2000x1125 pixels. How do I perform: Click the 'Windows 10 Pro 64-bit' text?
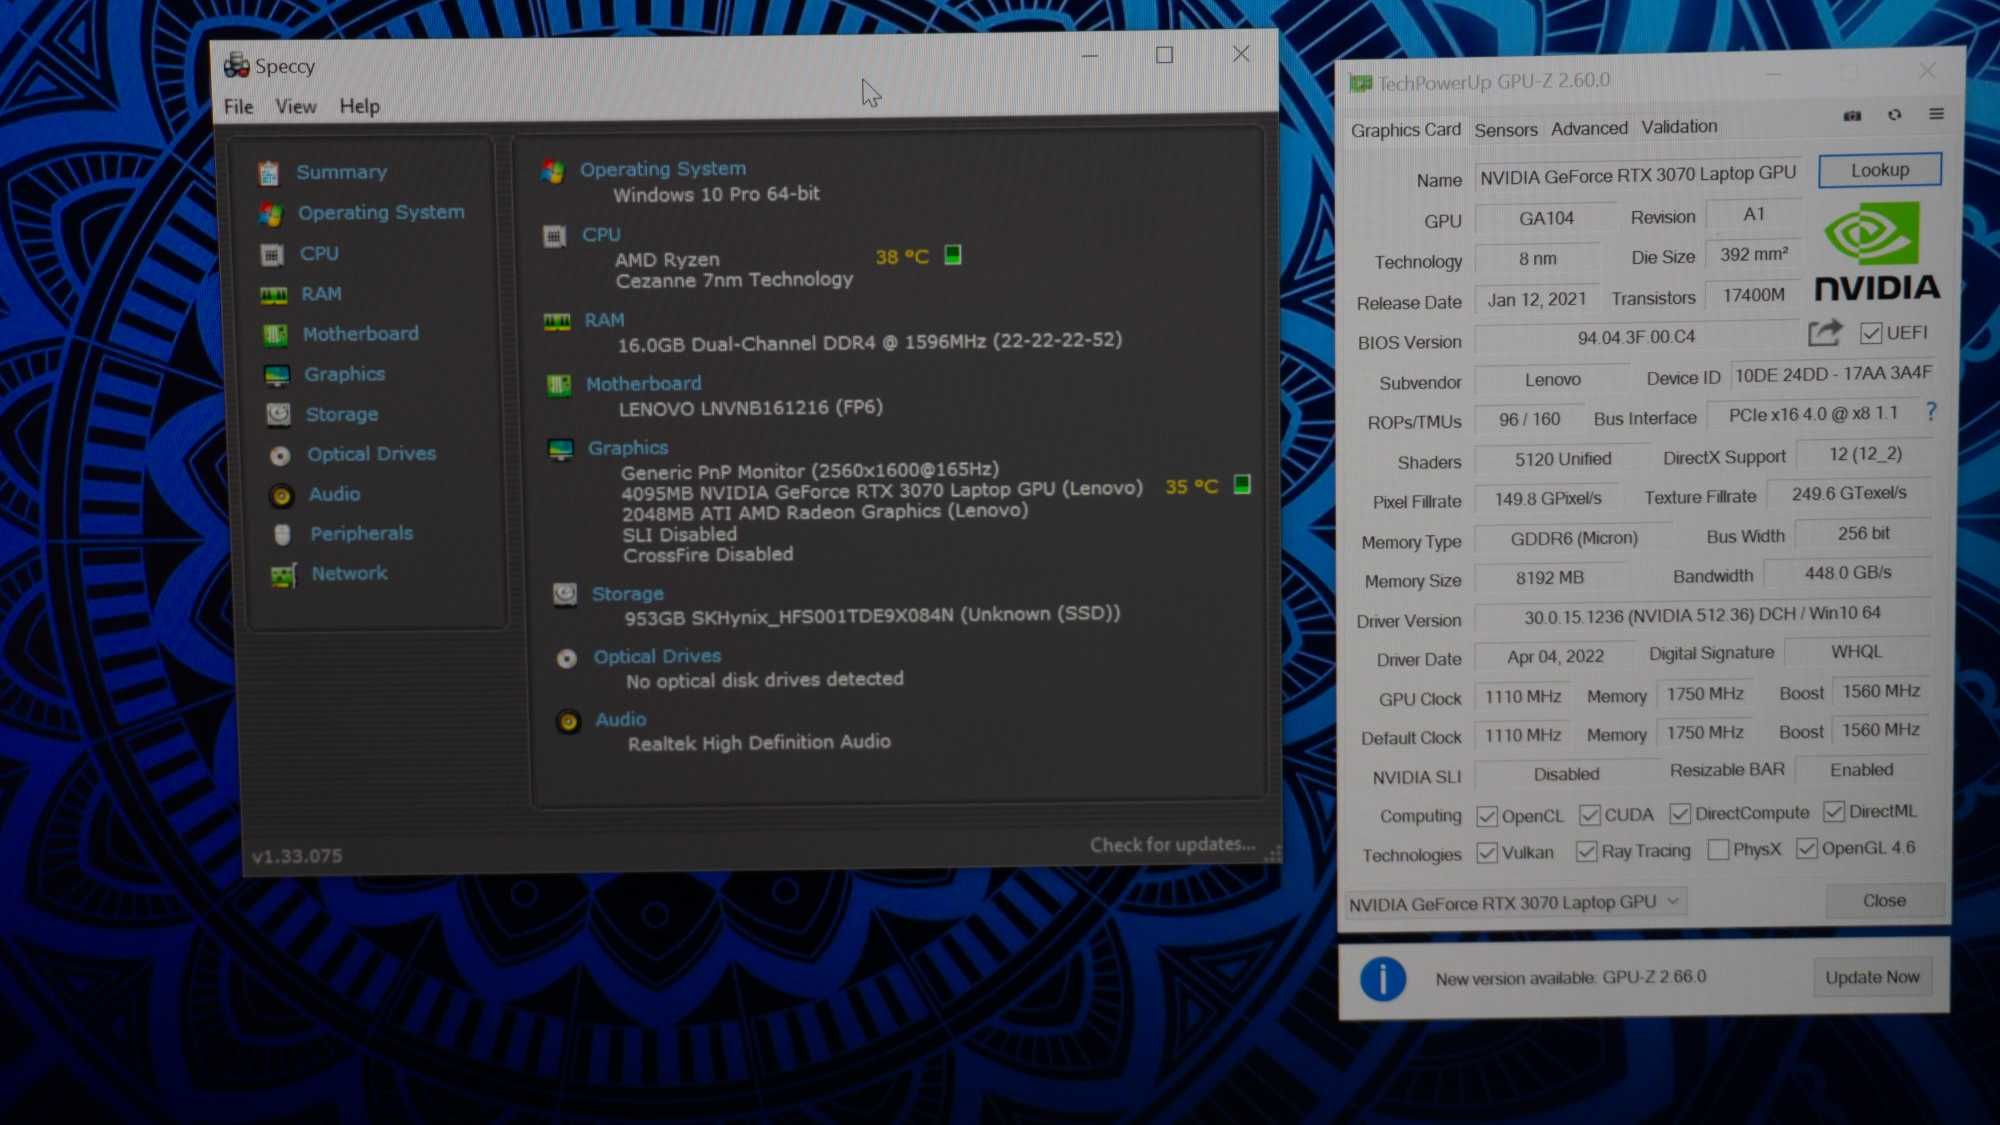pos(716,195)
